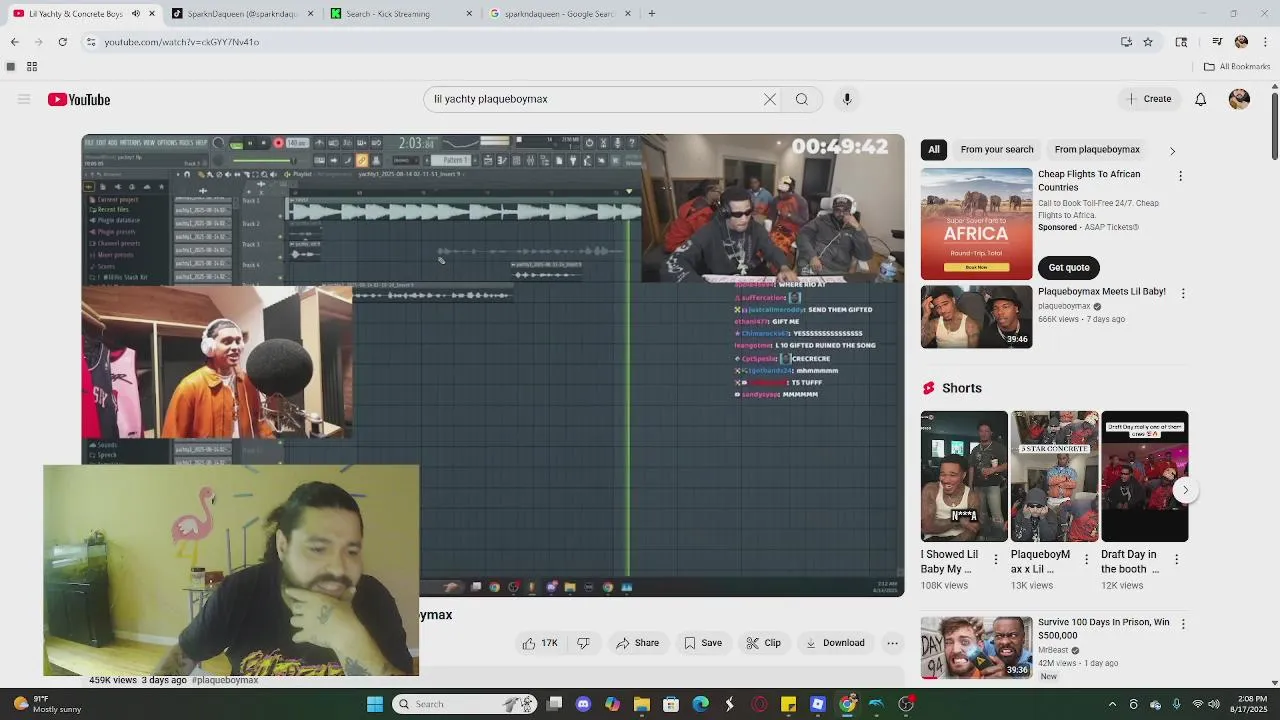Open the 5 Star Concrete short
The width and height of the screenshot is (1280, 720).
[1054, 476]
